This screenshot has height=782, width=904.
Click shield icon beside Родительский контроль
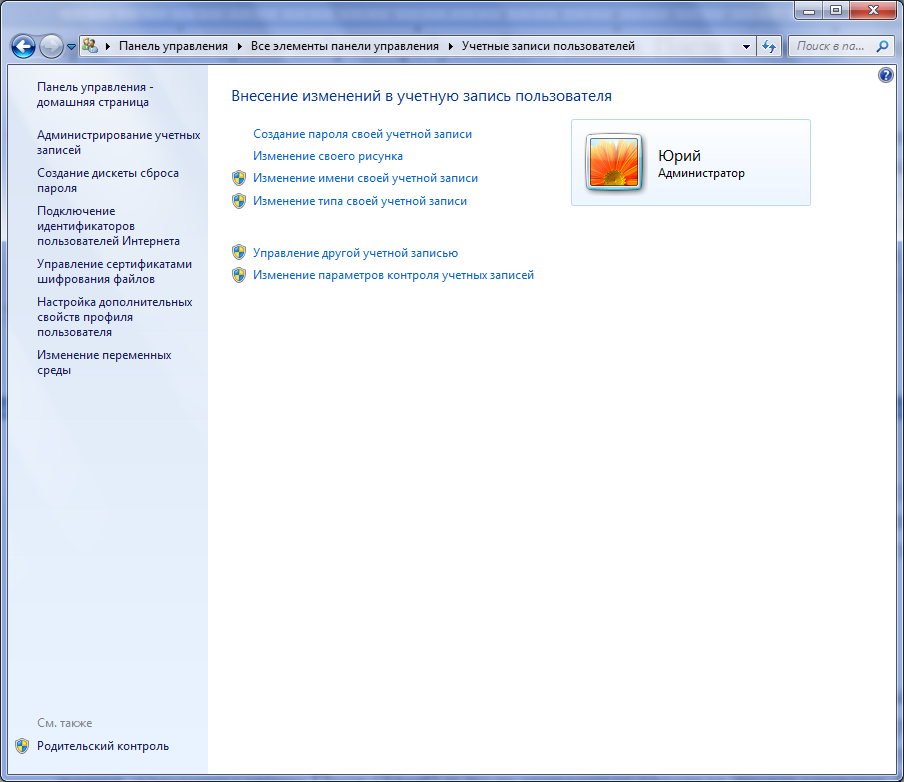tap(22, 746)
